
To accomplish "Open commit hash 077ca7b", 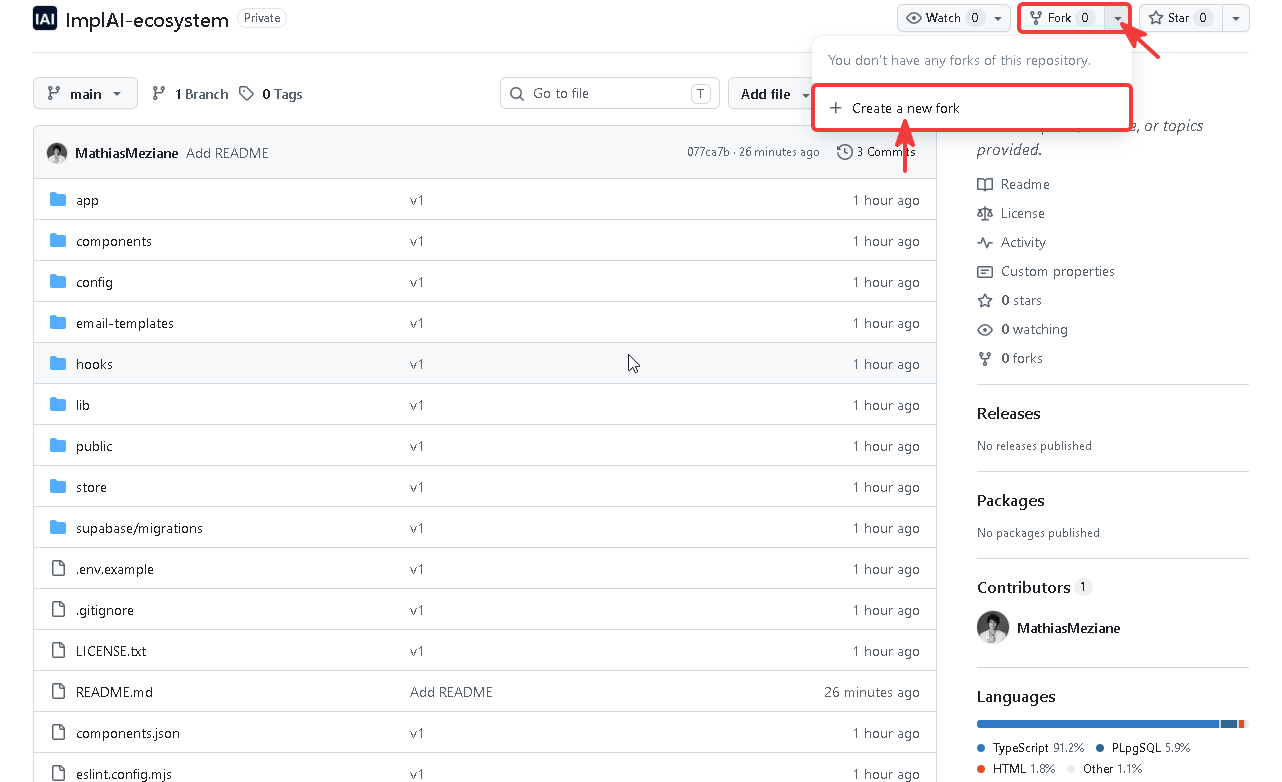I will point(709,152).
